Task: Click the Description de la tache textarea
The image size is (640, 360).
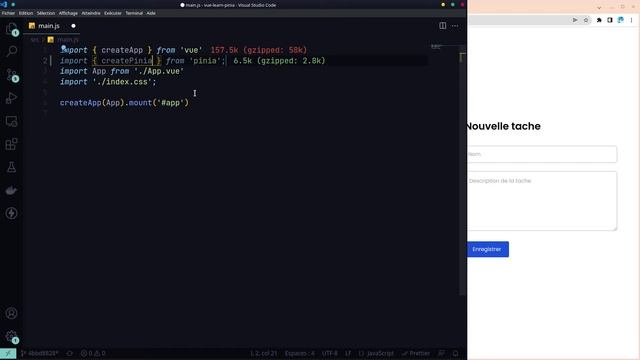Action: point(542,201)
